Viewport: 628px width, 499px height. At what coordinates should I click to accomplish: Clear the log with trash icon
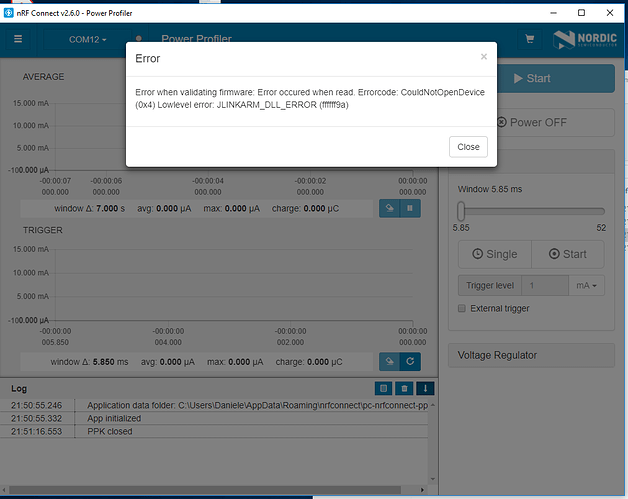click(404, 388)
